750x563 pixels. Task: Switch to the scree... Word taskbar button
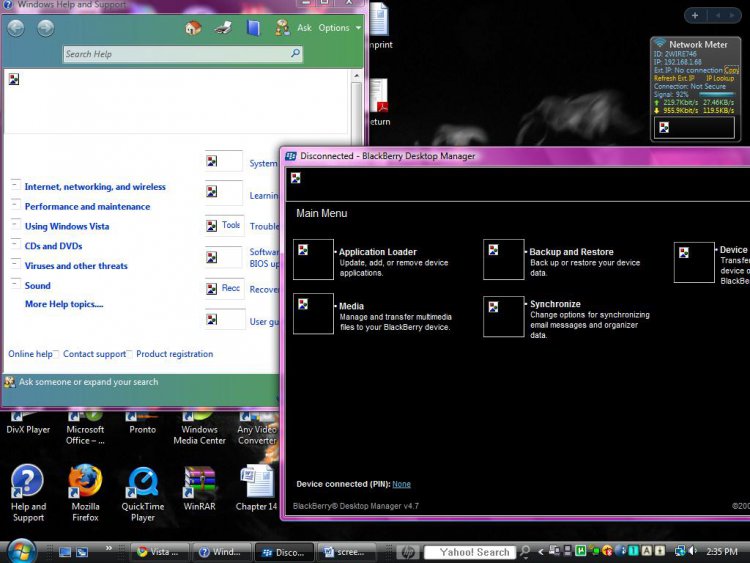pyautogui.click(x=346, y=552)
